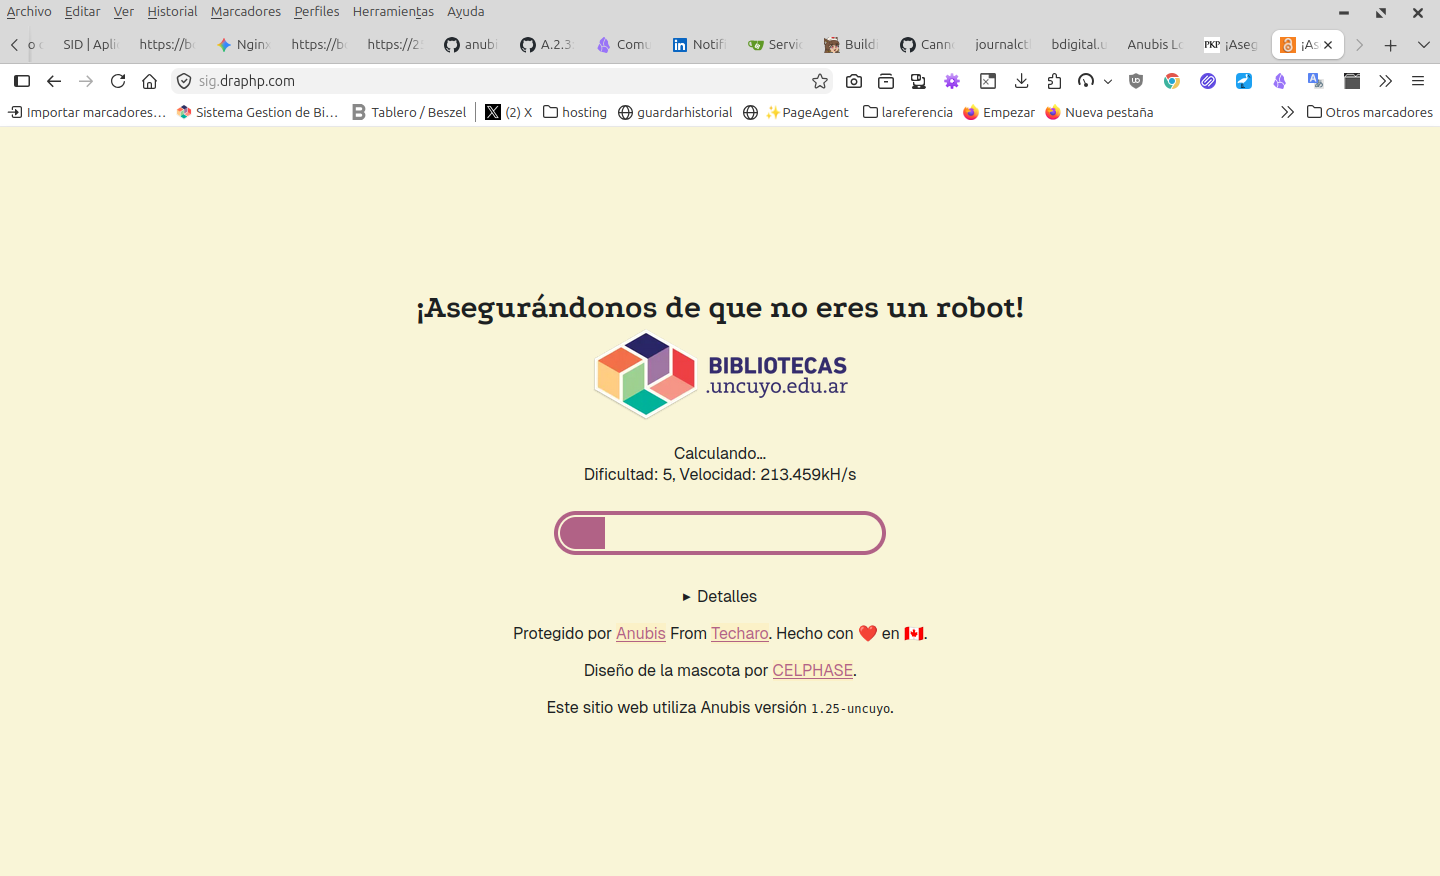Open the Ayuda menu

[465, 12]
